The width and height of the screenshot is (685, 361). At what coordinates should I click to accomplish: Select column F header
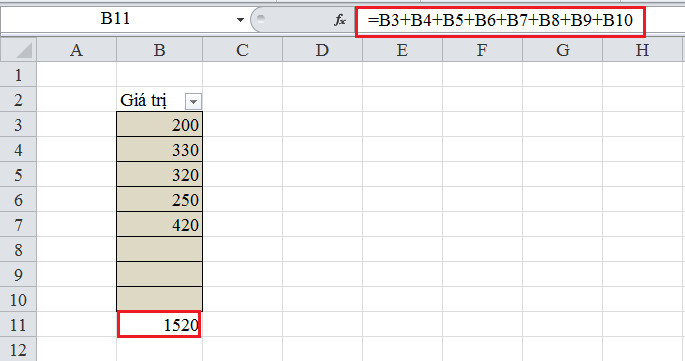[x=482, y=50]
